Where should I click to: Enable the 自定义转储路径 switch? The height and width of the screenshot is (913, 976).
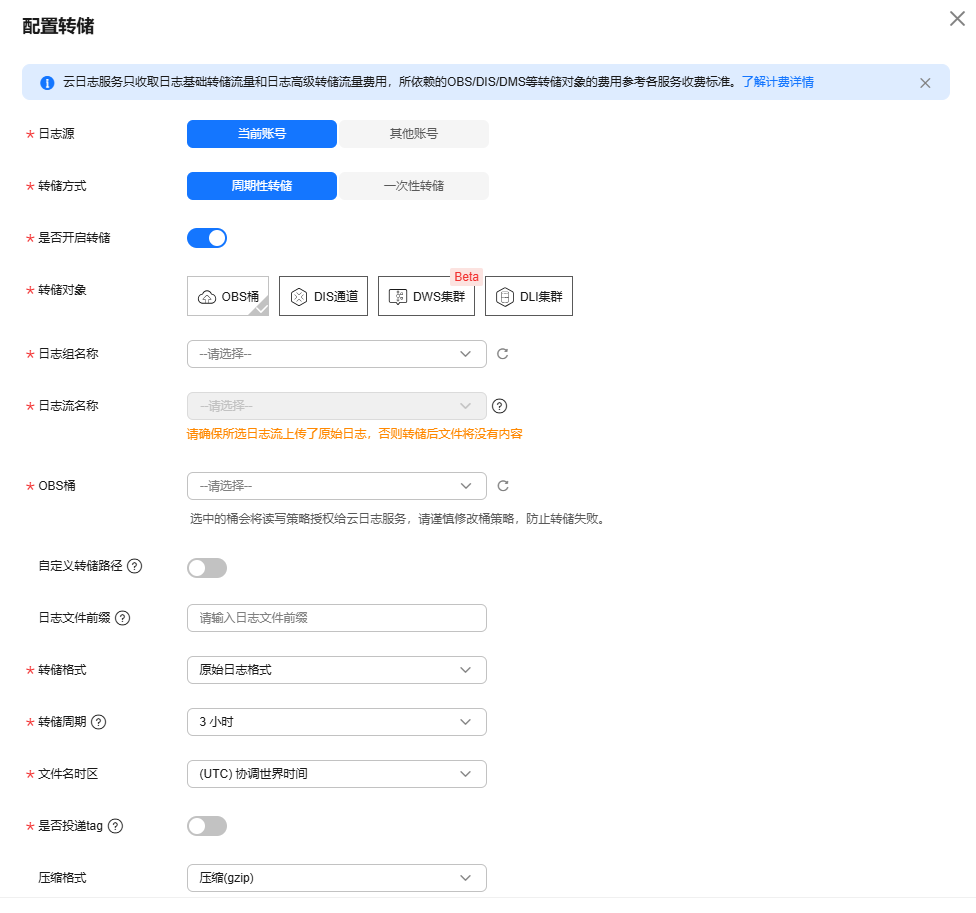point(207,568)
